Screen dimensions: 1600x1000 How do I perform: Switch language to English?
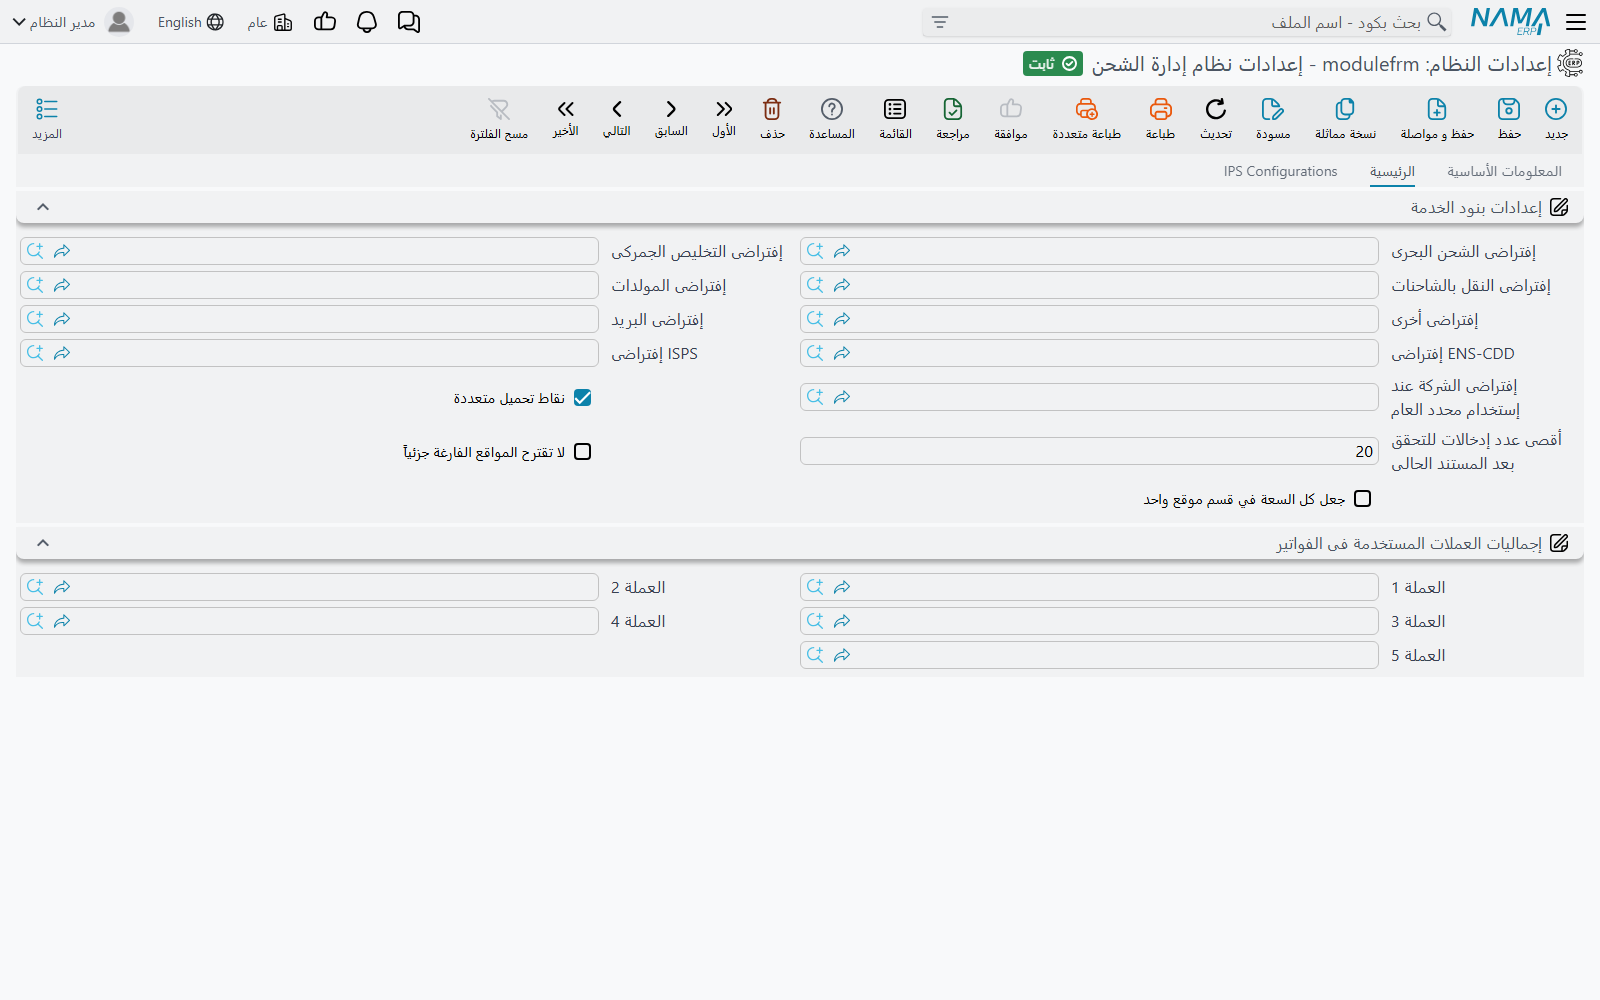[191, 22]
